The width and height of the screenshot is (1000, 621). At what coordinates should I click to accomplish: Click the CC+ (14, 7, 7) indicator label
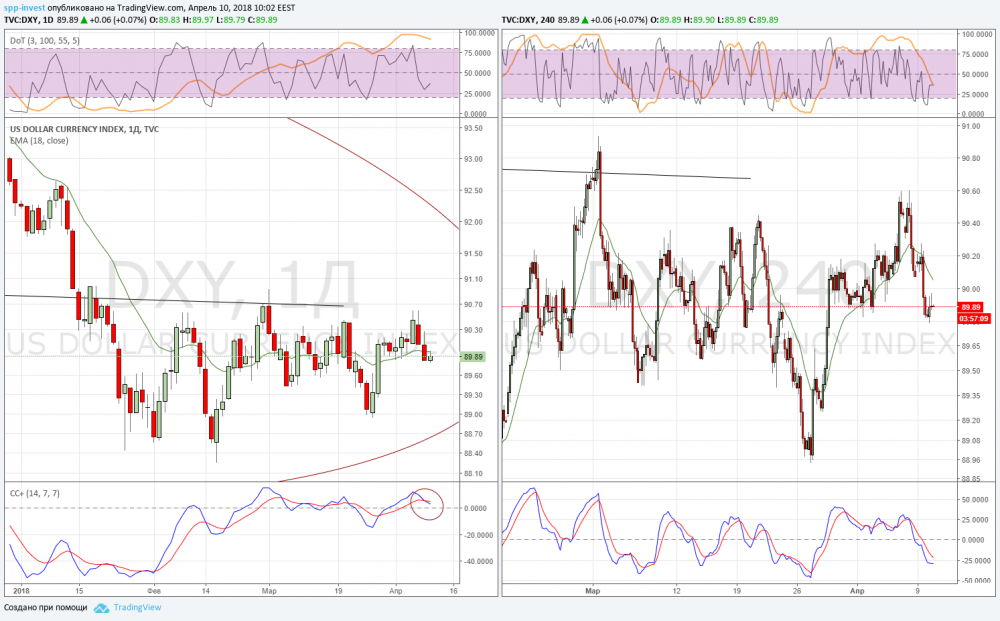click(x=35, y=493)
